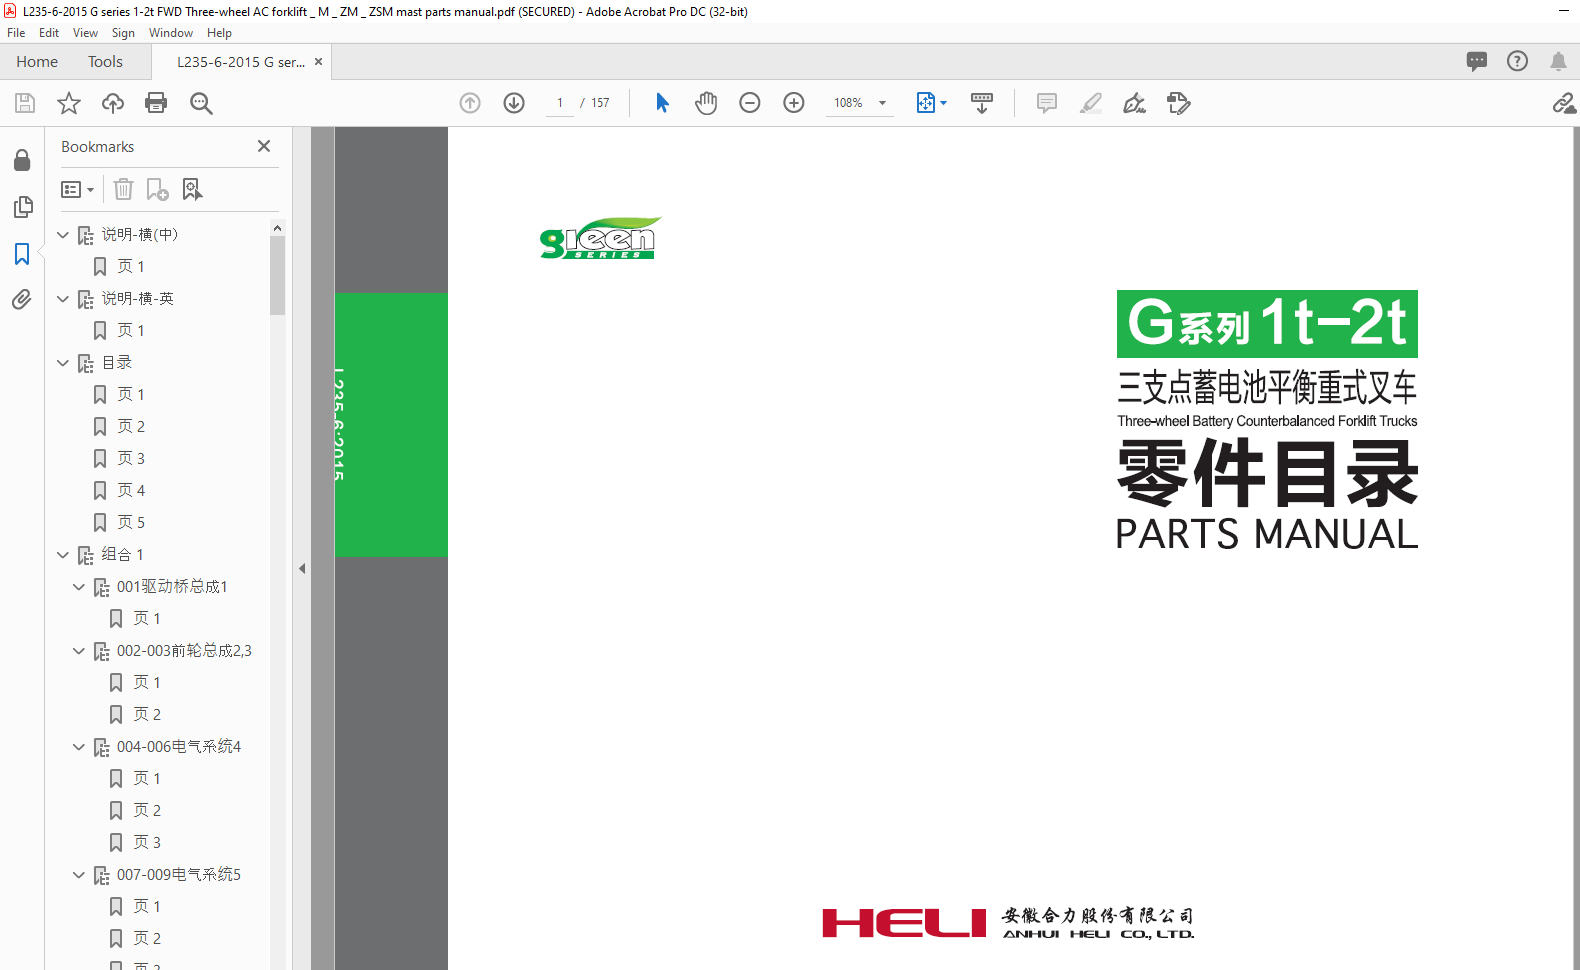Viewport: 1580px width, 970px height.
Task: Zoom in with the plus button
Action: (794, 103)
